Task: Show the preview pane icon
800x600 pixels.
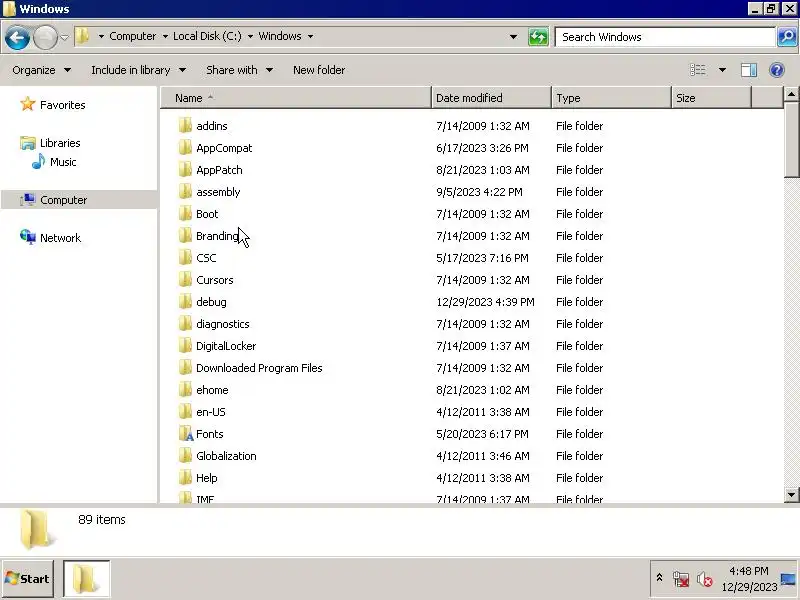Action: point(748,70)
